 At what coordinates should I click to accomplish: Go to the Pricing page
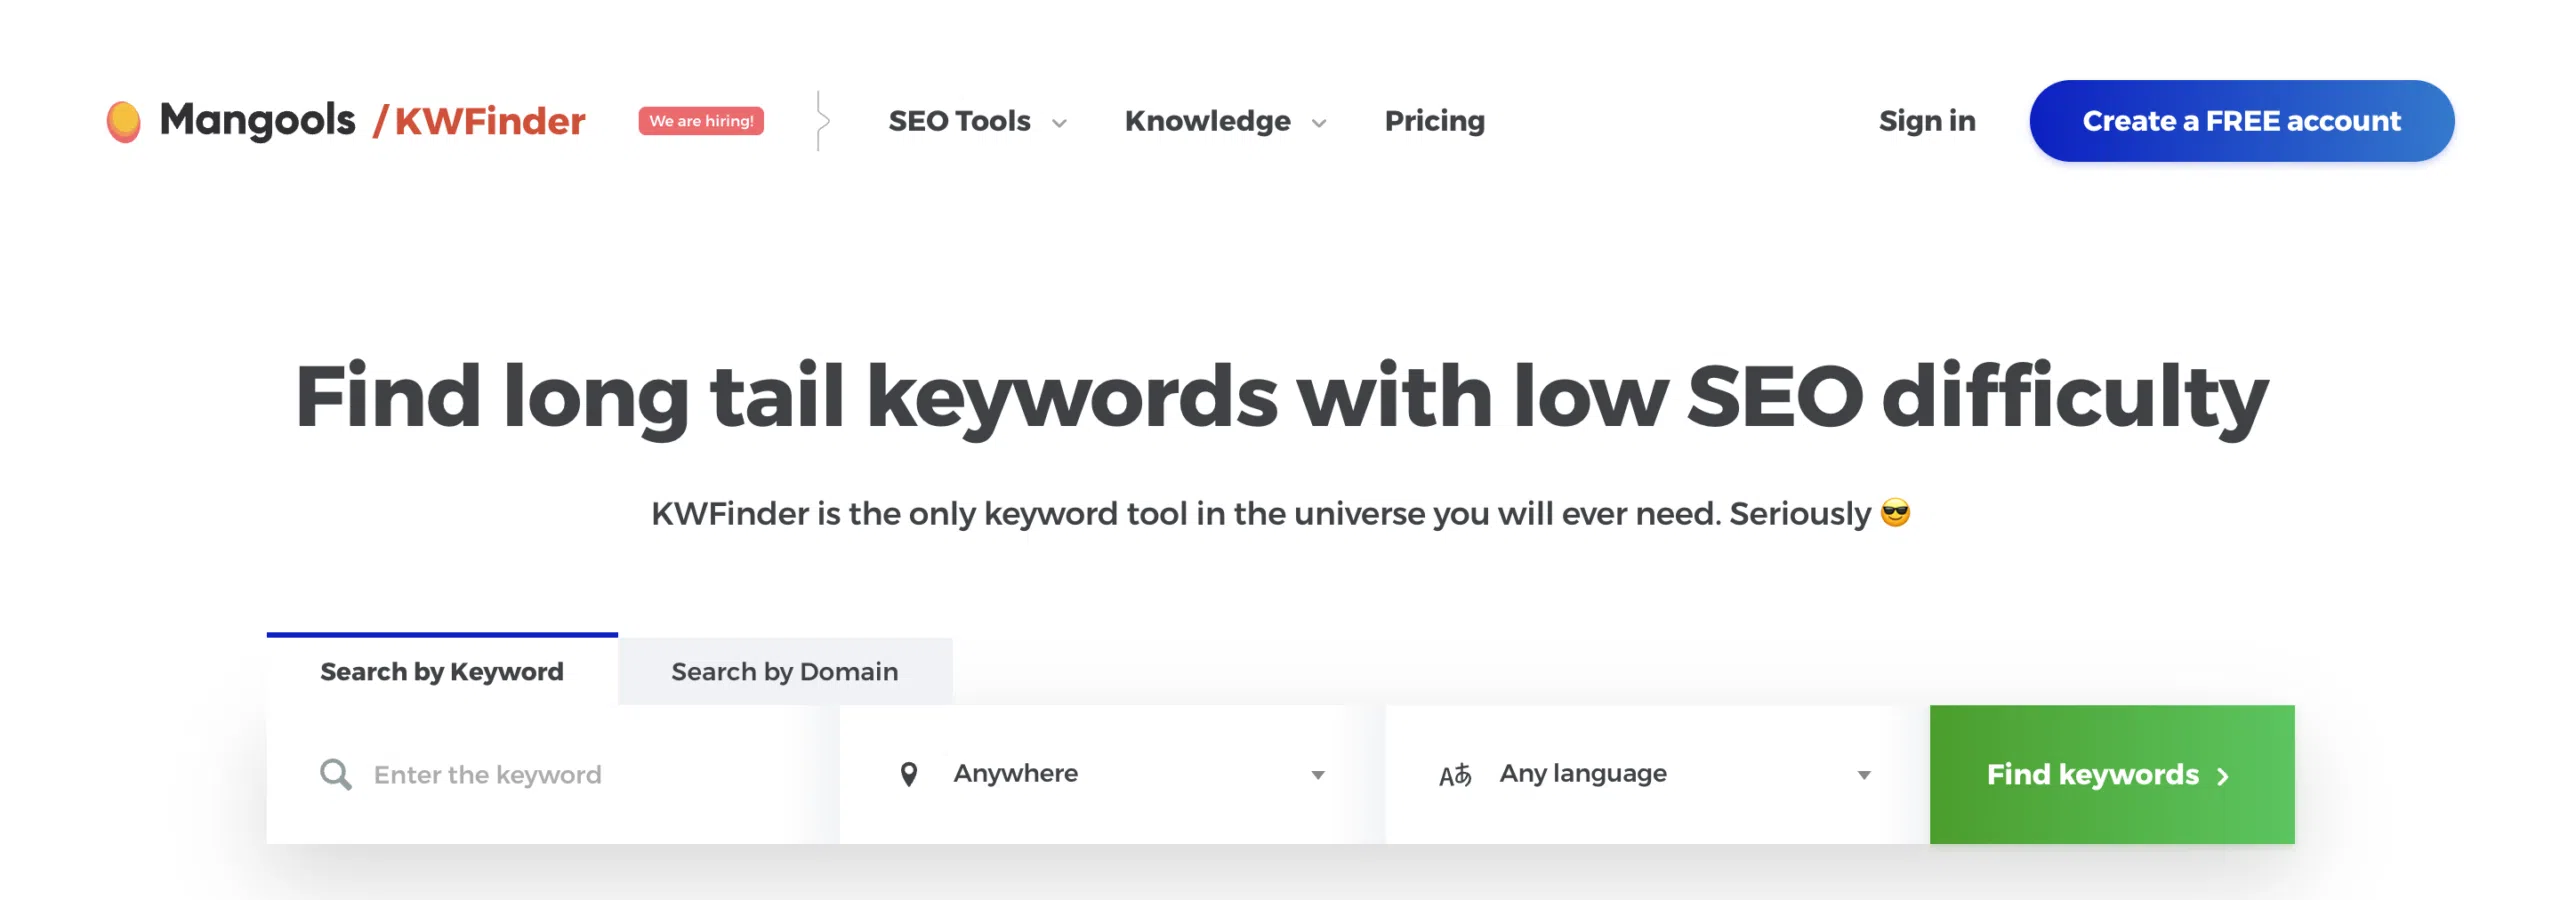pyautogui.click(x=1434, y=121)
